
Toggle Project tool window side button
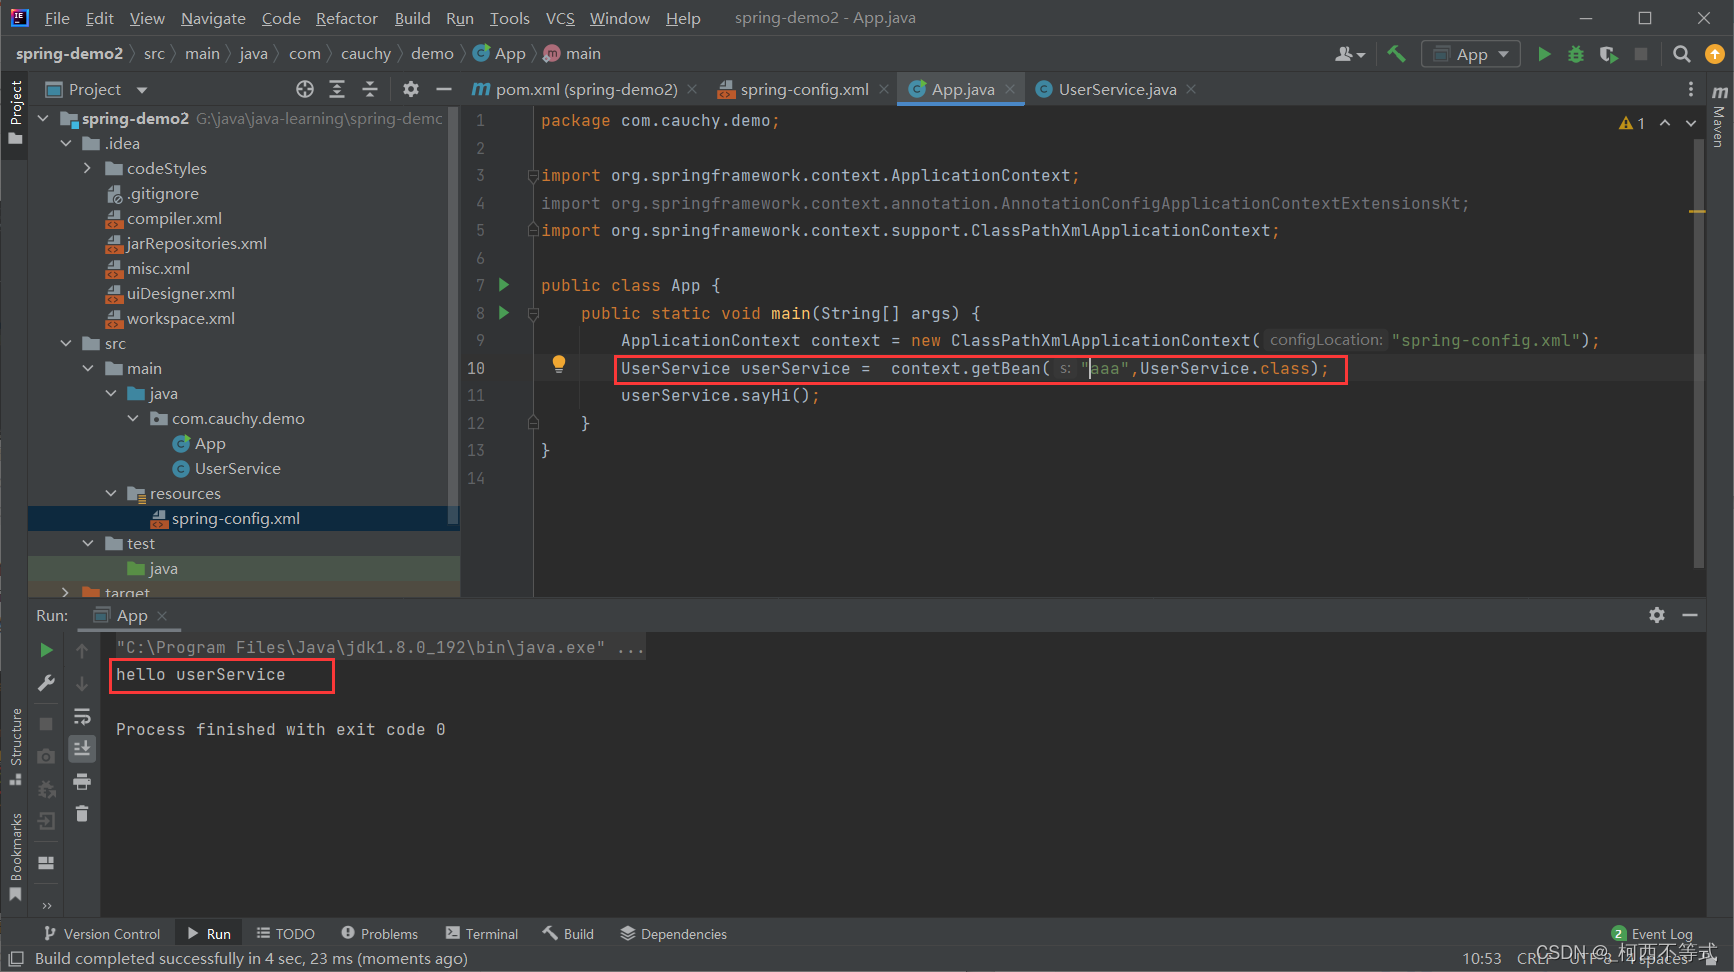15,112
